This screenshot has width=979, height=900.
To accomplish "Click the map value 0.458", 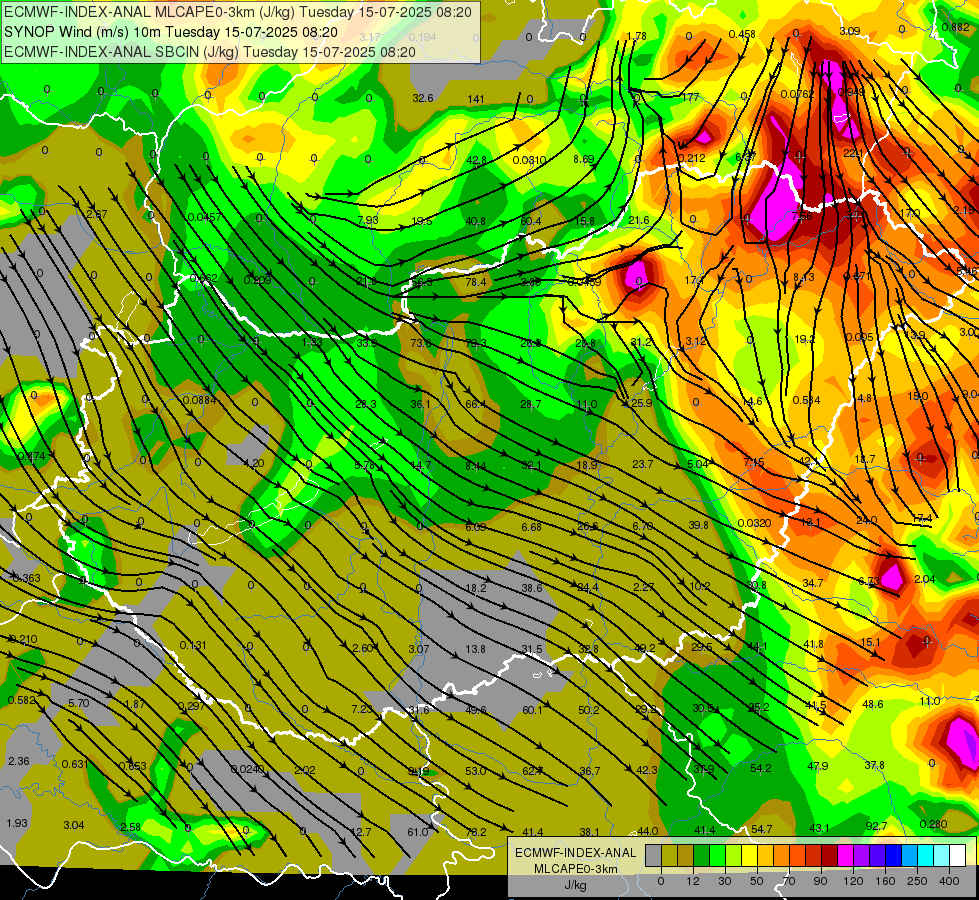I will (742, 34).
